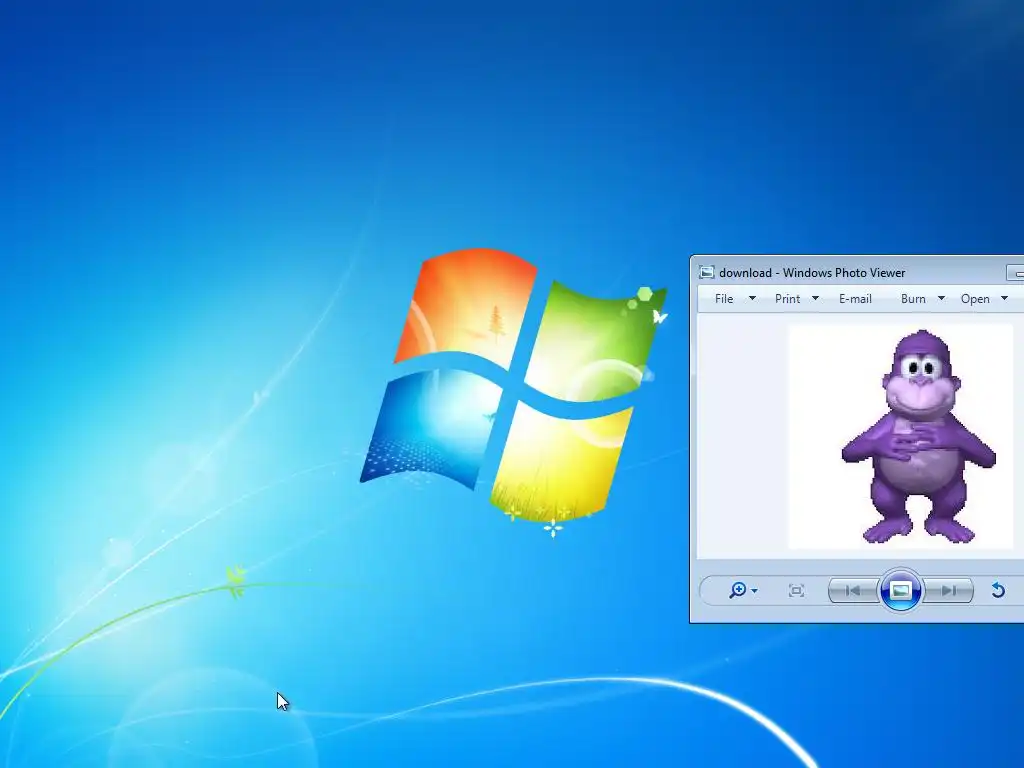
Task: Open the Burn menu
Action: [913, 299]
